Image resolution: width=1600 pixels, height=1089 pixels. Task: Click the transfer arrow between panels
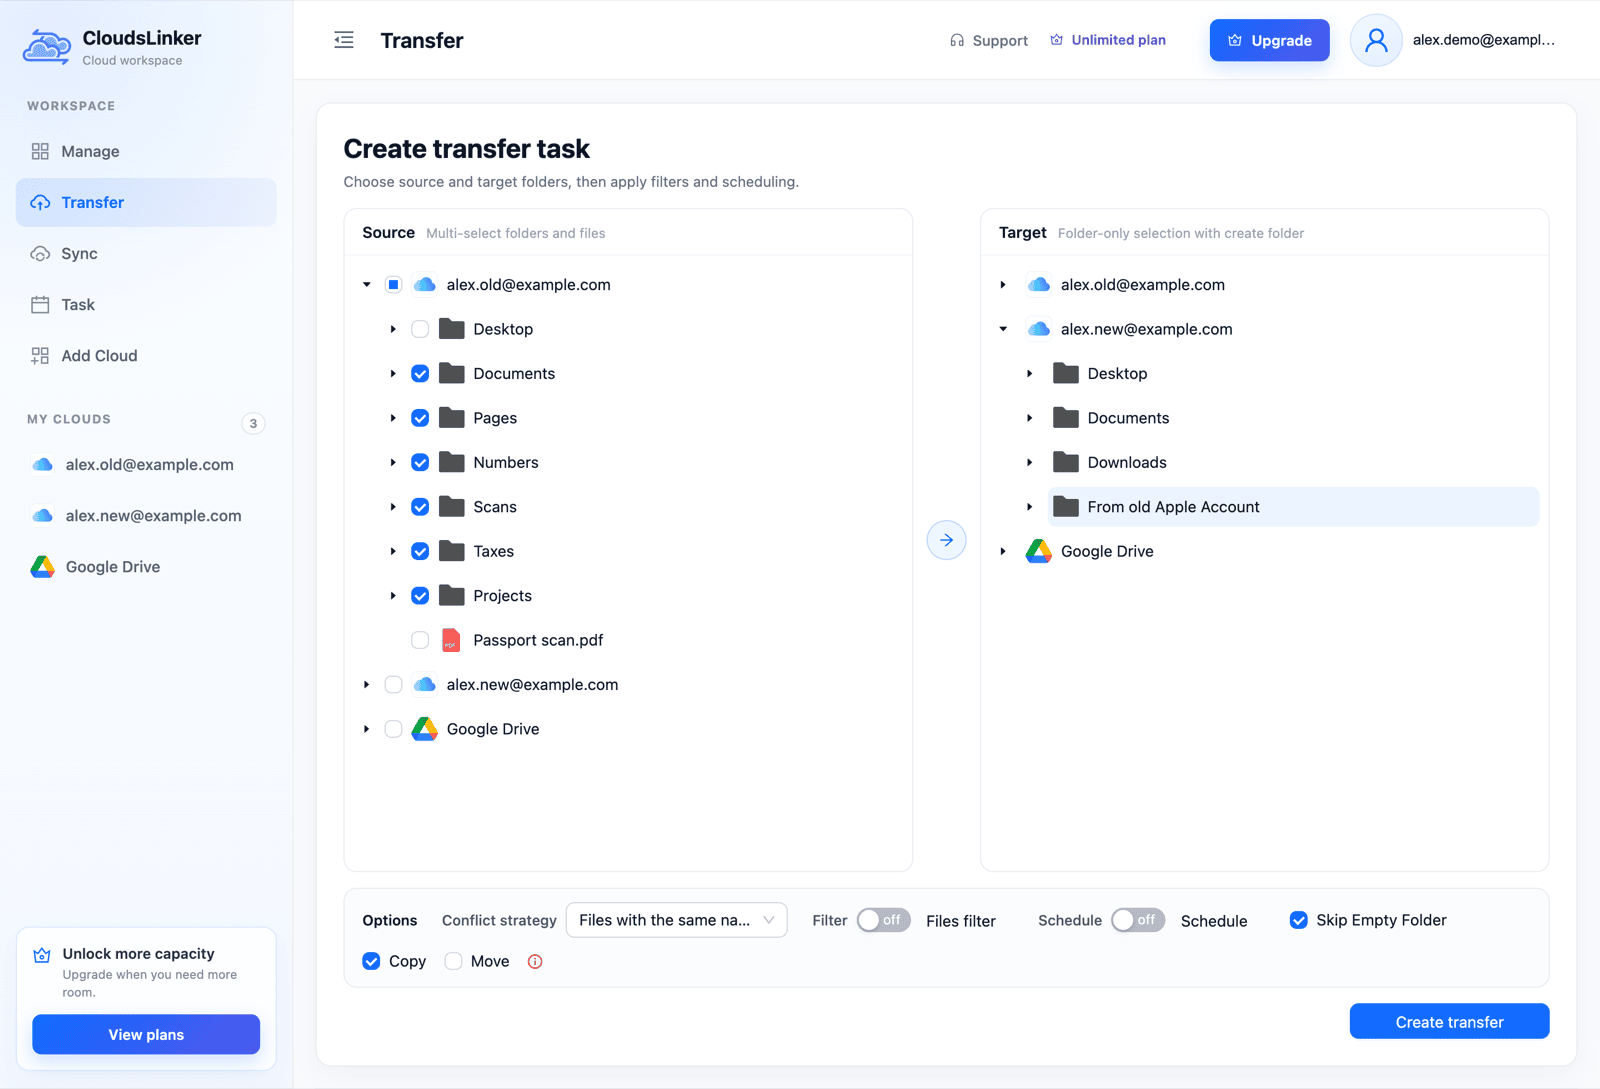point(946,540)
